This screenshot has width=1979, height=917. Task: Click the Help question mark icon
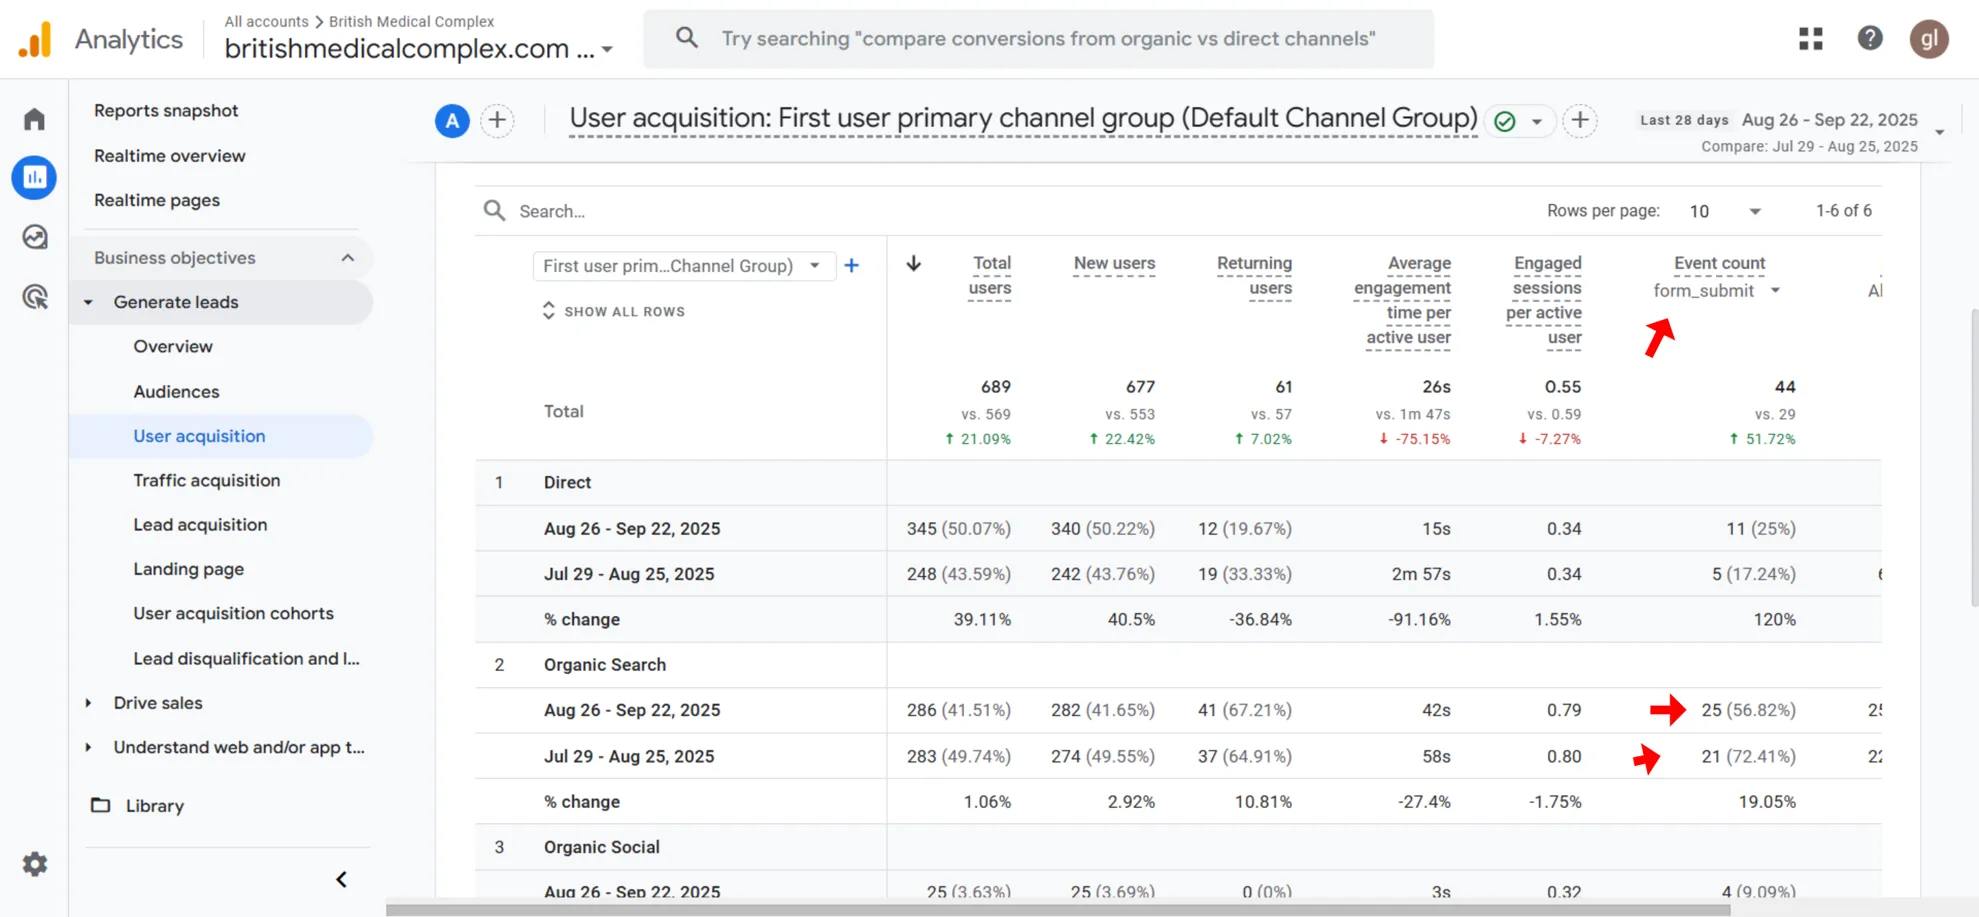(1869, 39)
